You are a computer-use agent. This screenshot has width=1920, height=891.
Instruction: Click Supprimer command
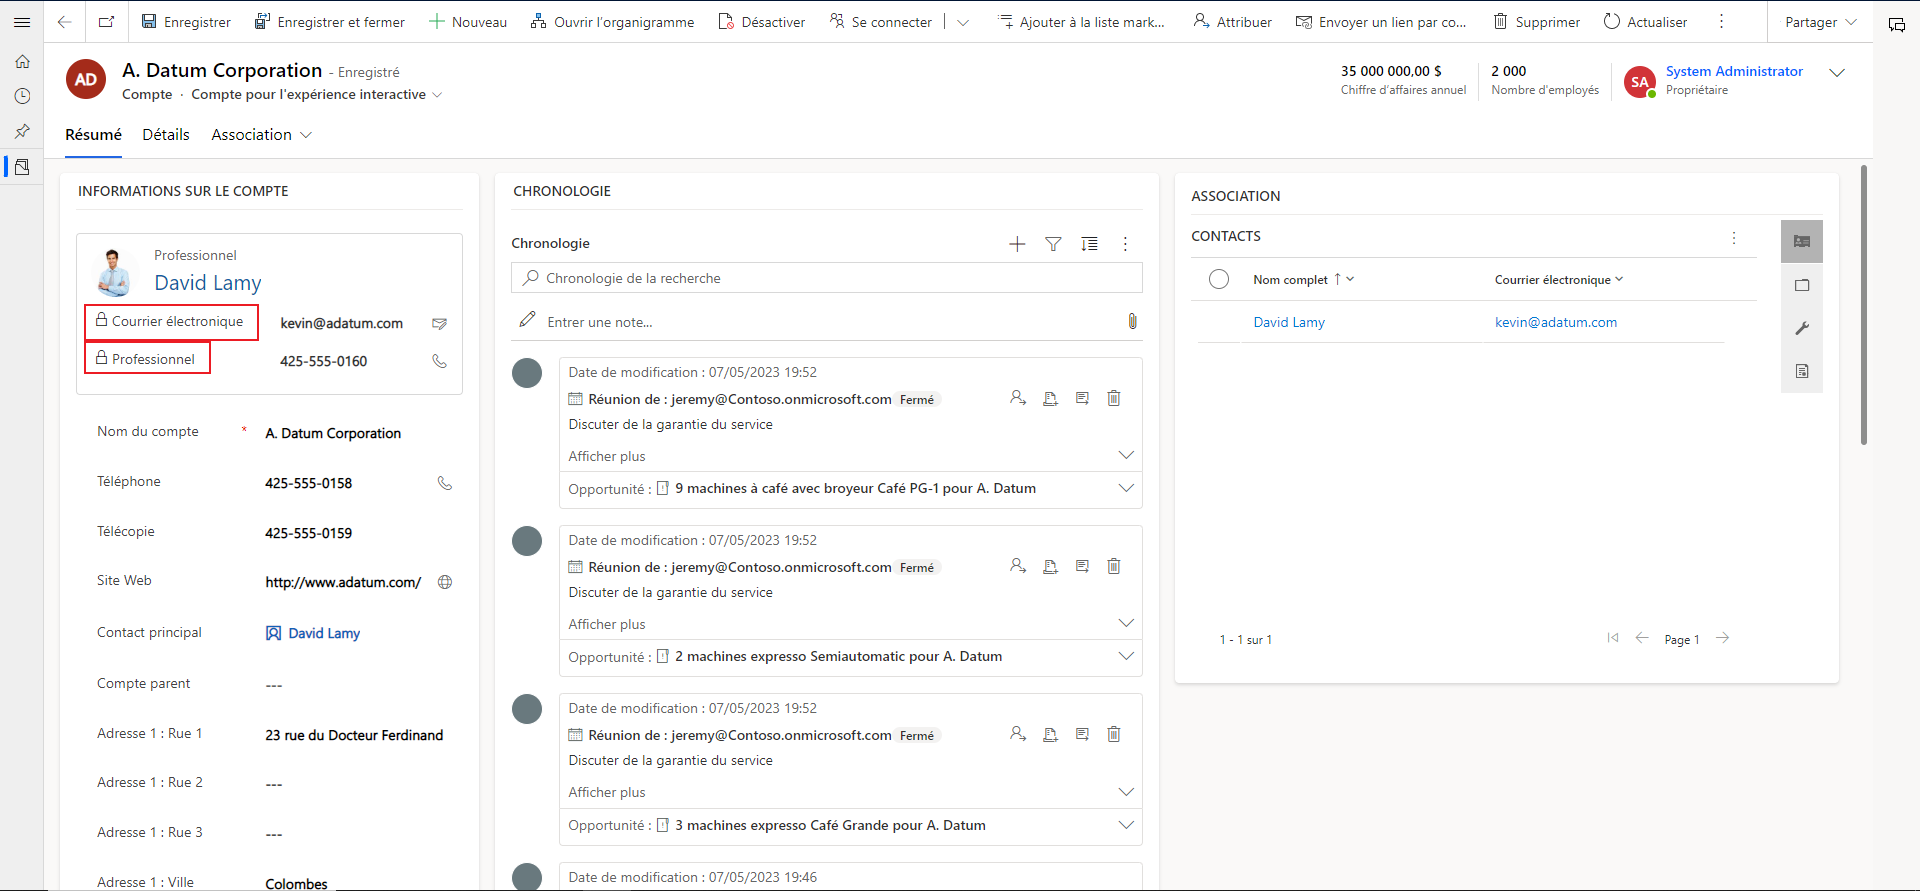click(x=1537, y=22)
